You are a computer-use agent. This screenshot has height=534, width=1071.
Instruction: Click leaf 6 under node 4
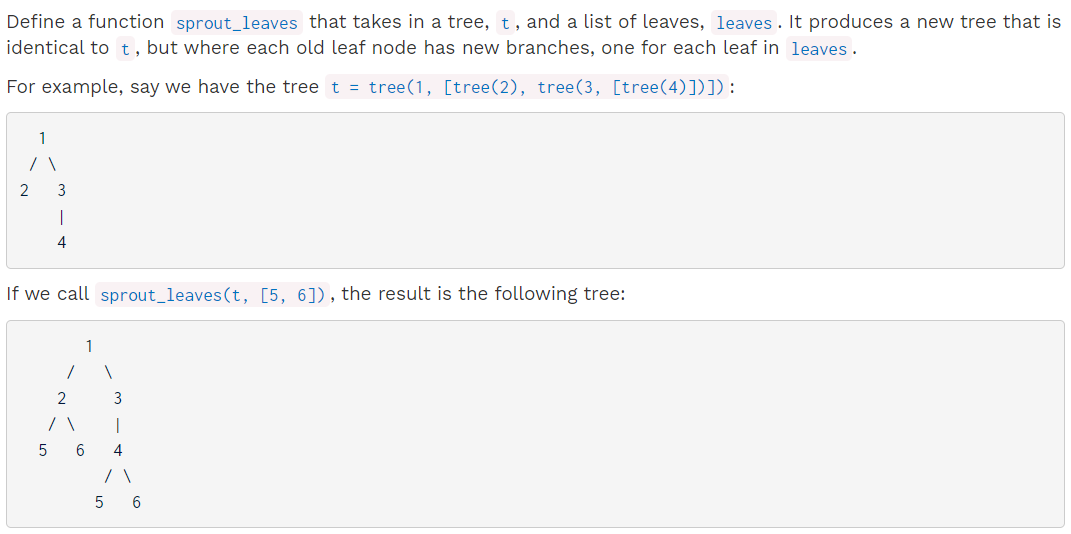click(137, 503)
